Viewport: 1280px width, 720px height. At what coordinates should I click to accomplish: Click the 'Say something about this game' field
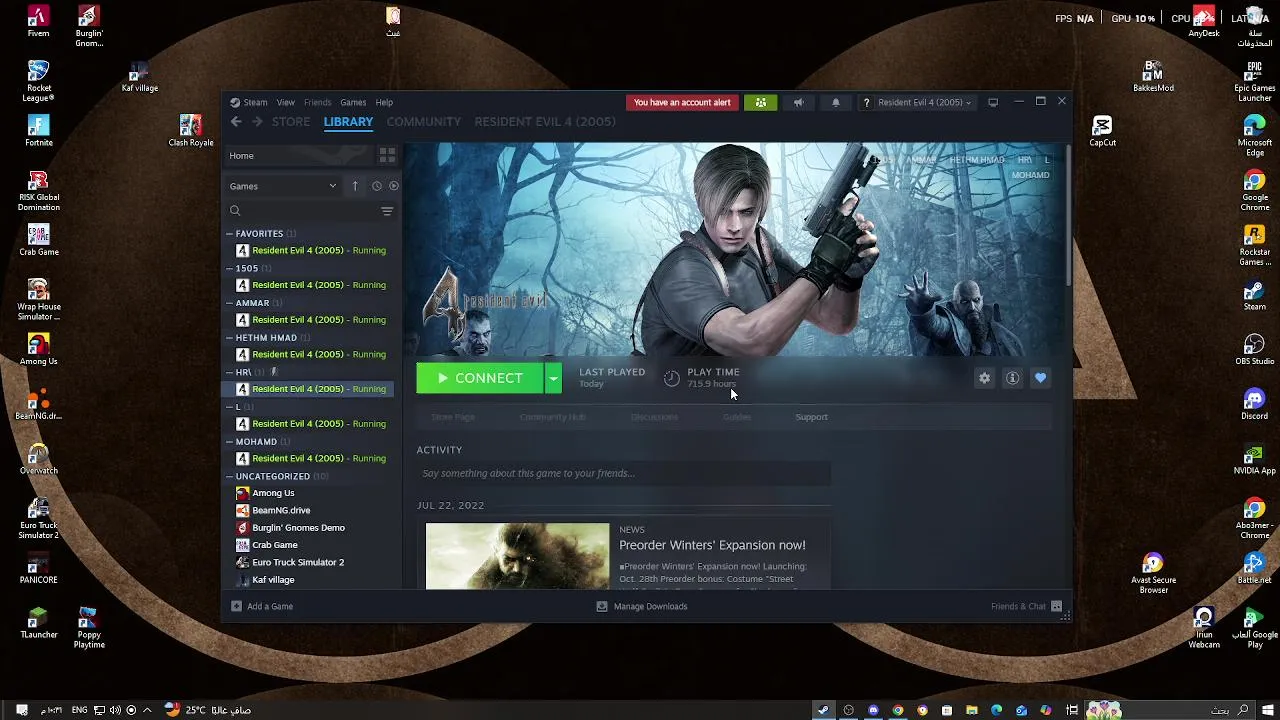624,474
